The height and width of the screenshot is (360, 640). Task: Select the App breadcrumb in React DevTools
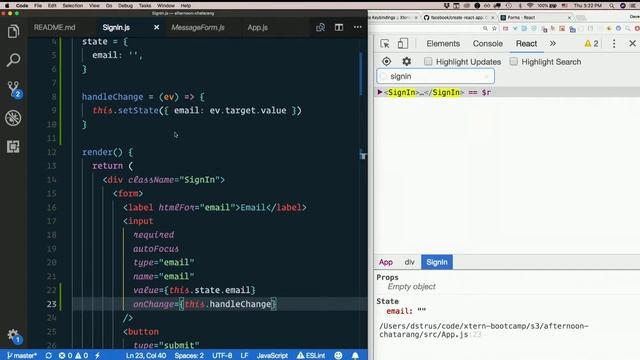pos(386,262)
